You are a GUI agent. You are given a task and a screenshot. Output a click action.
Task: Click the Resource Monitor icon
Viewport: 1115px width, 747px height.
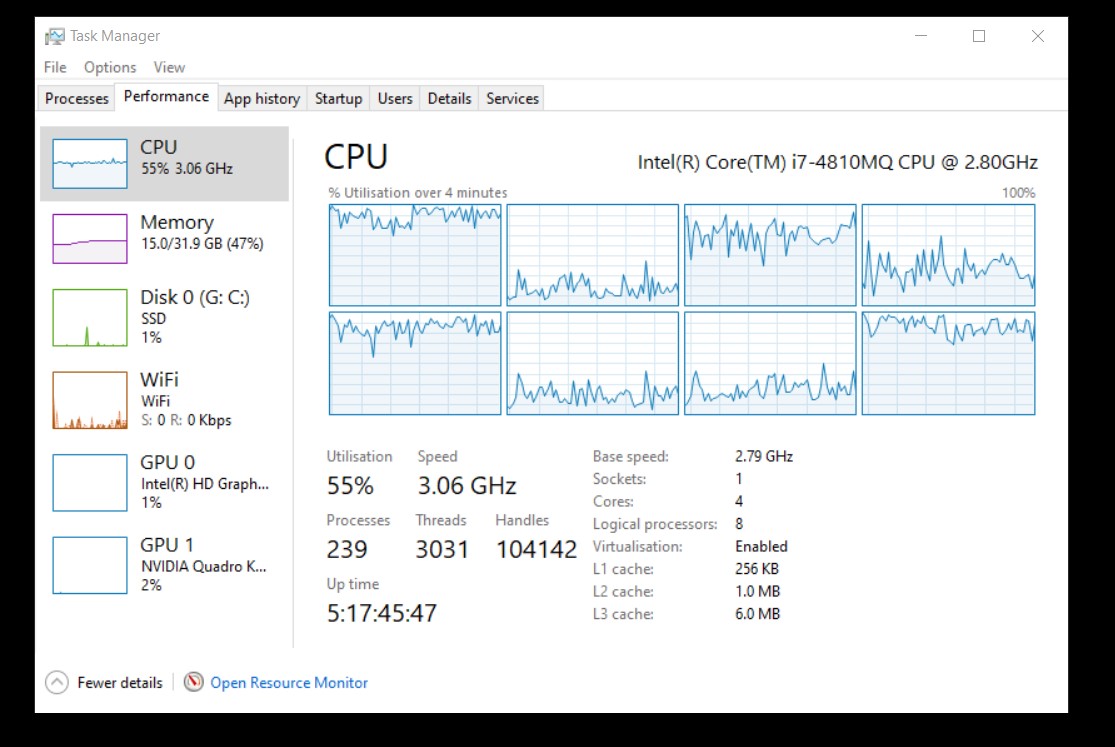(x=192, y=682)
